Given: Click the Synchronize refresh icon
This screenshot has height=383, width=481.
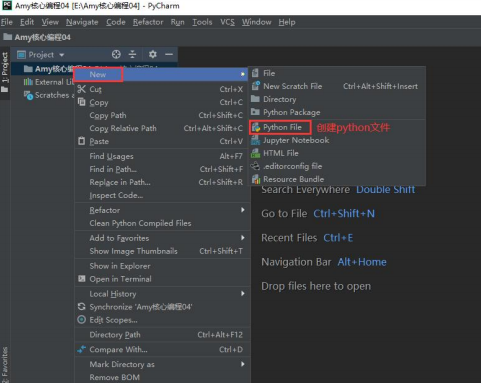Looking at the screenshot, I should [x=81, y=307].
